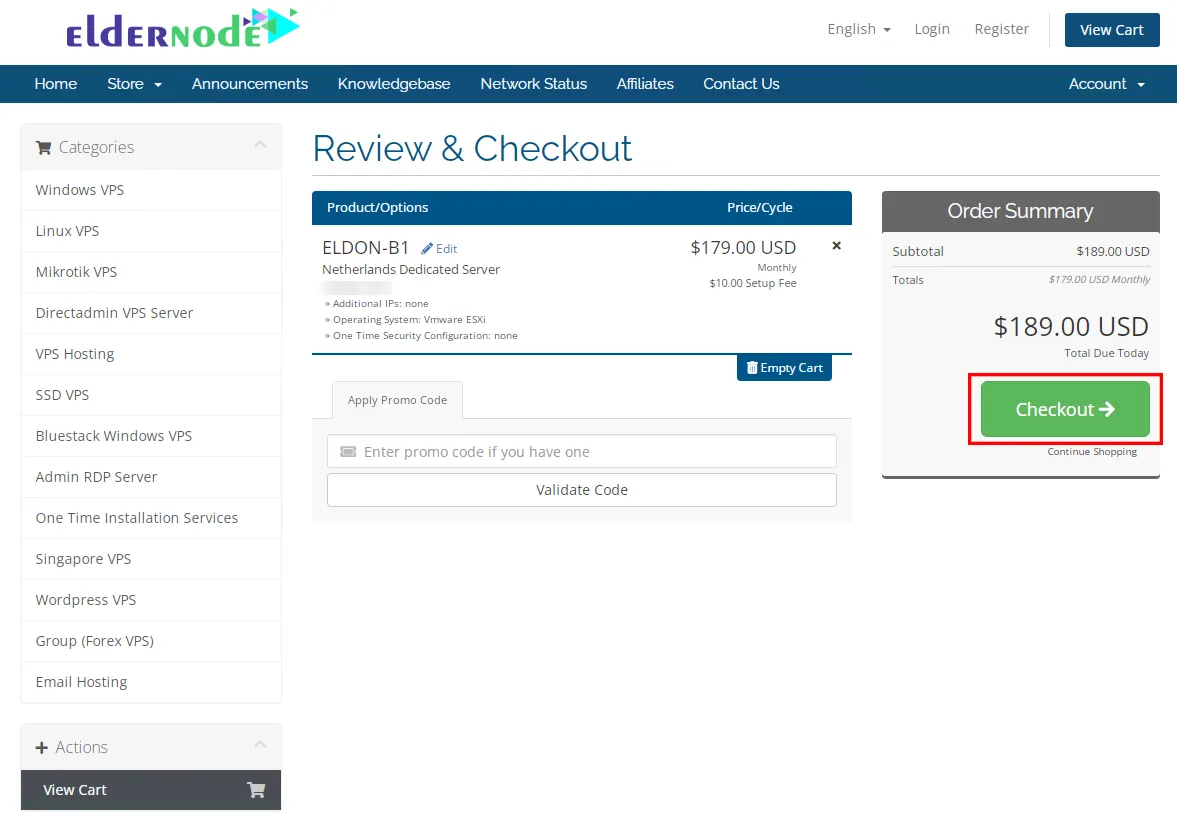Image resolution: width=1177 pixels, height=814 pixels.
Task: Remove ELDON-B1 item with the X icon
Action: pyautogui.click(x=836, y=246)
